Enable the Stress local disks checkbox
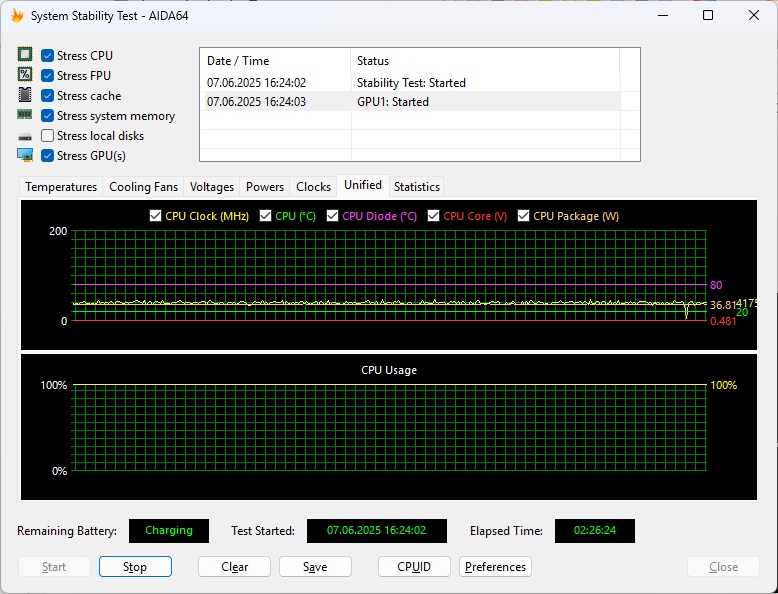 point(48,135)
